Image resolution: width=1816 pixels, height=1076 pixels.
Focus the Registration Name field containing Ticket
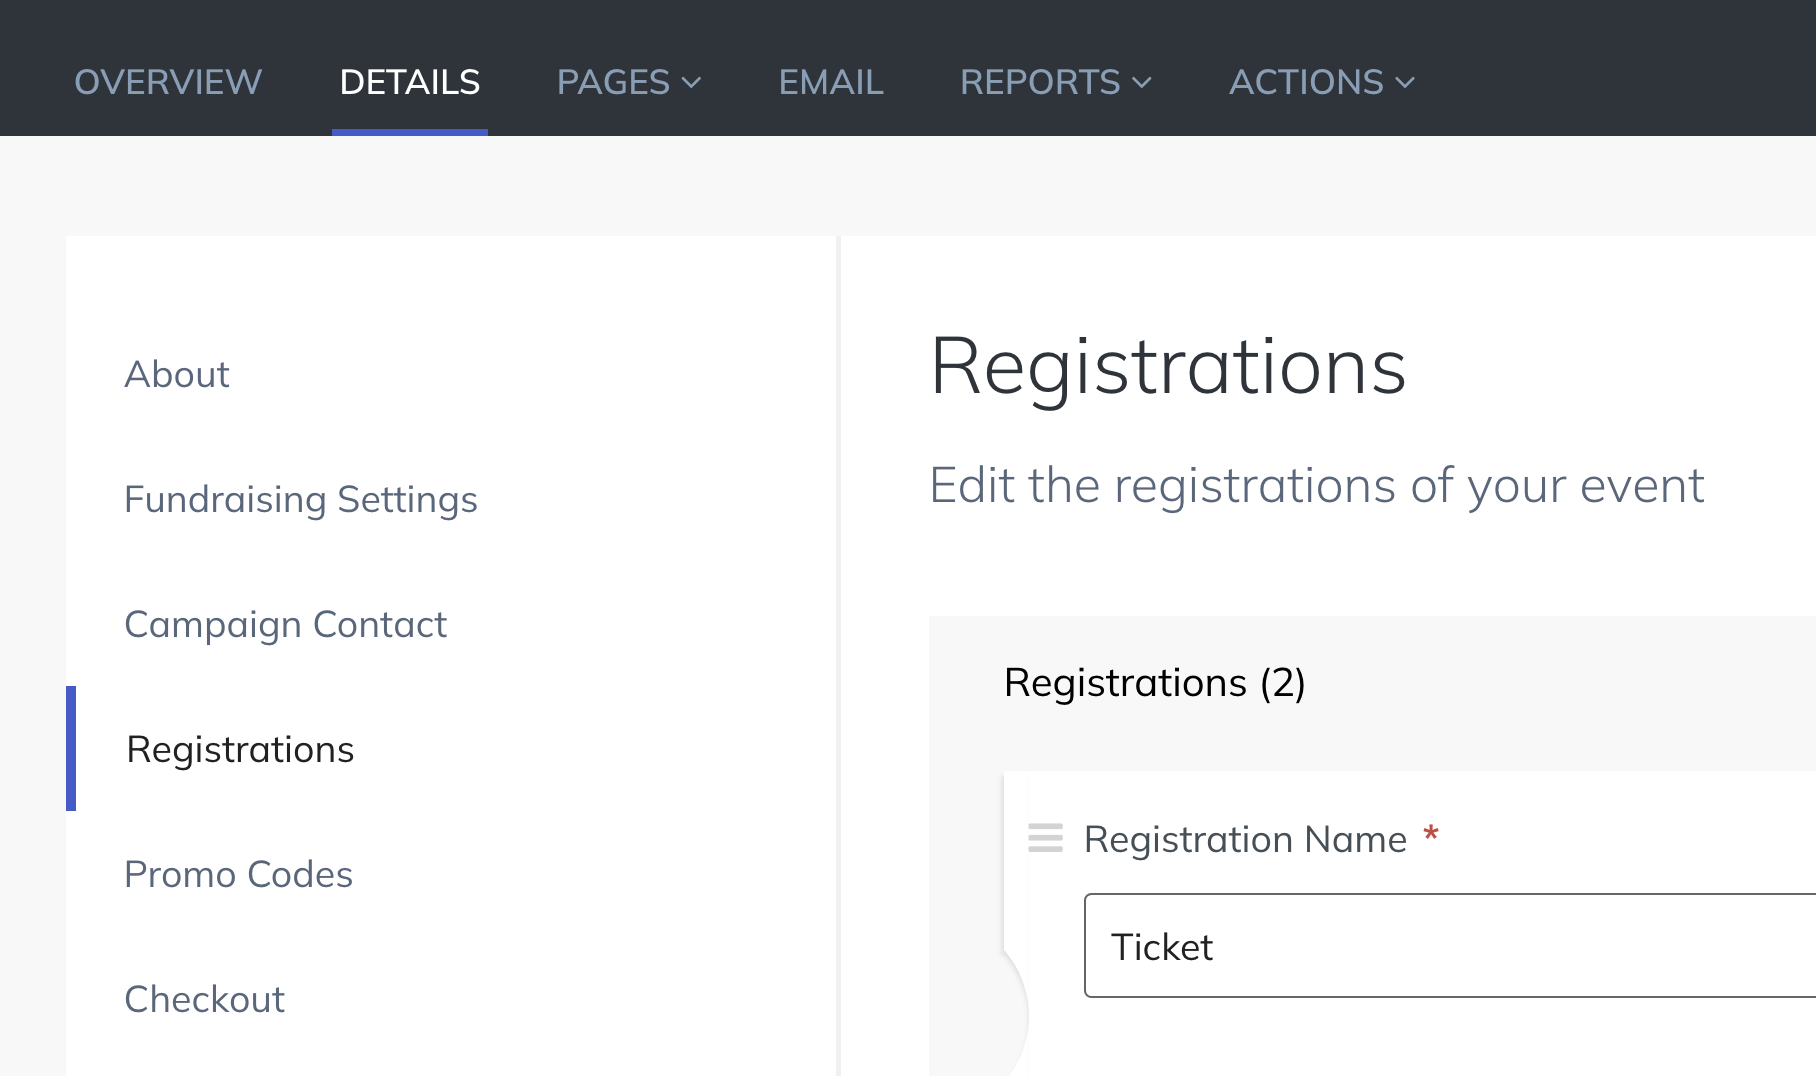1450,945
